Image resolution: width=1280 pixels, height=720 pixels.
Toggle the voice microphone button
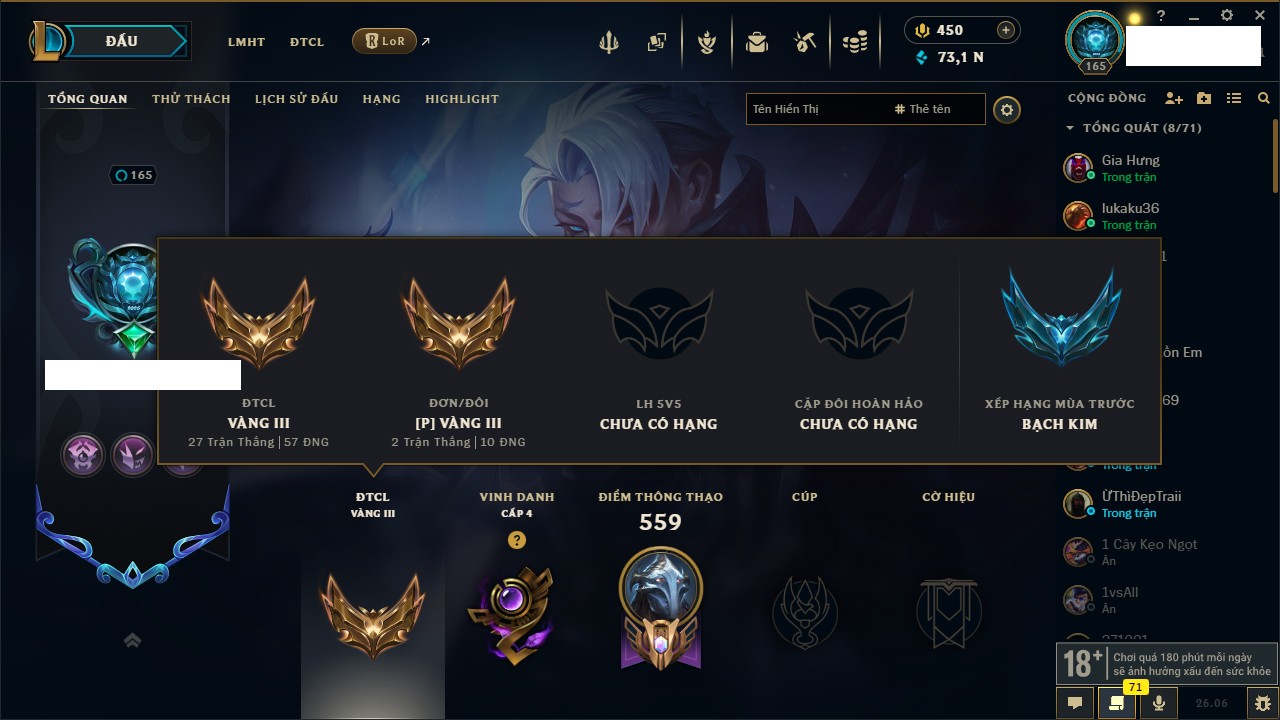1159,703
